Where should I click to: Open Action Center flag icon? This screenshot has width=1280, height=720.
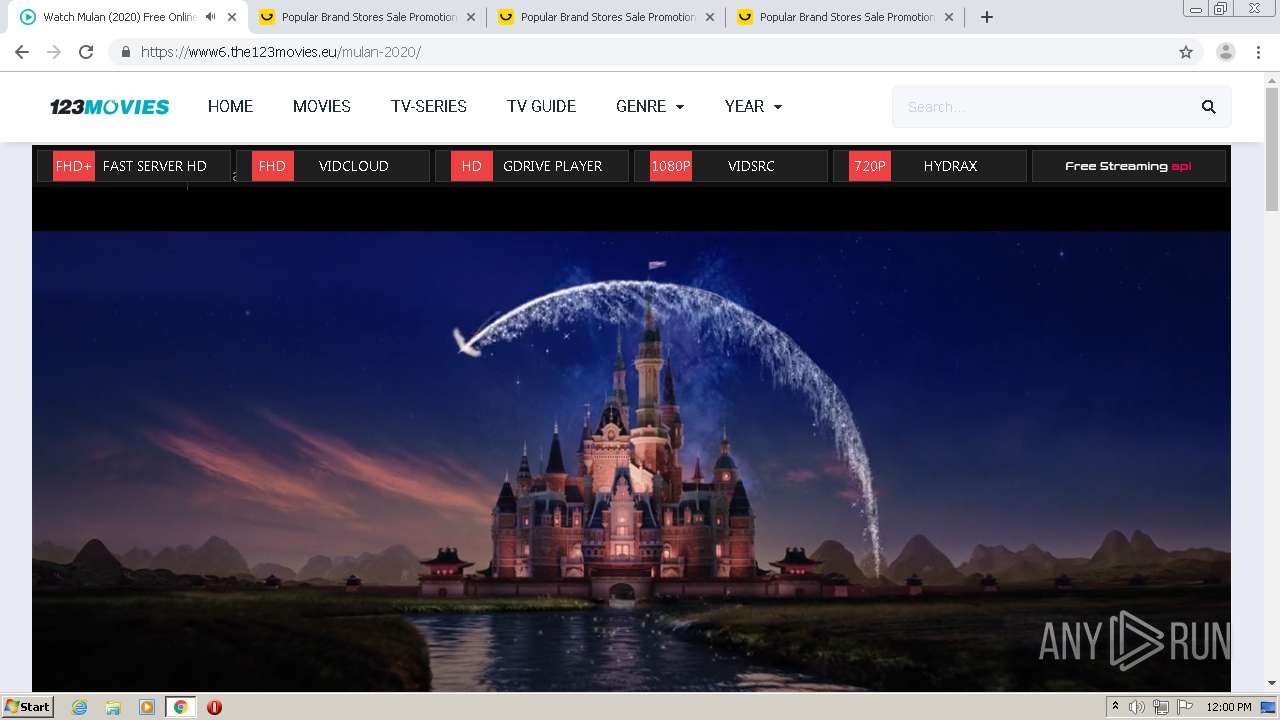coord(1185,707)
